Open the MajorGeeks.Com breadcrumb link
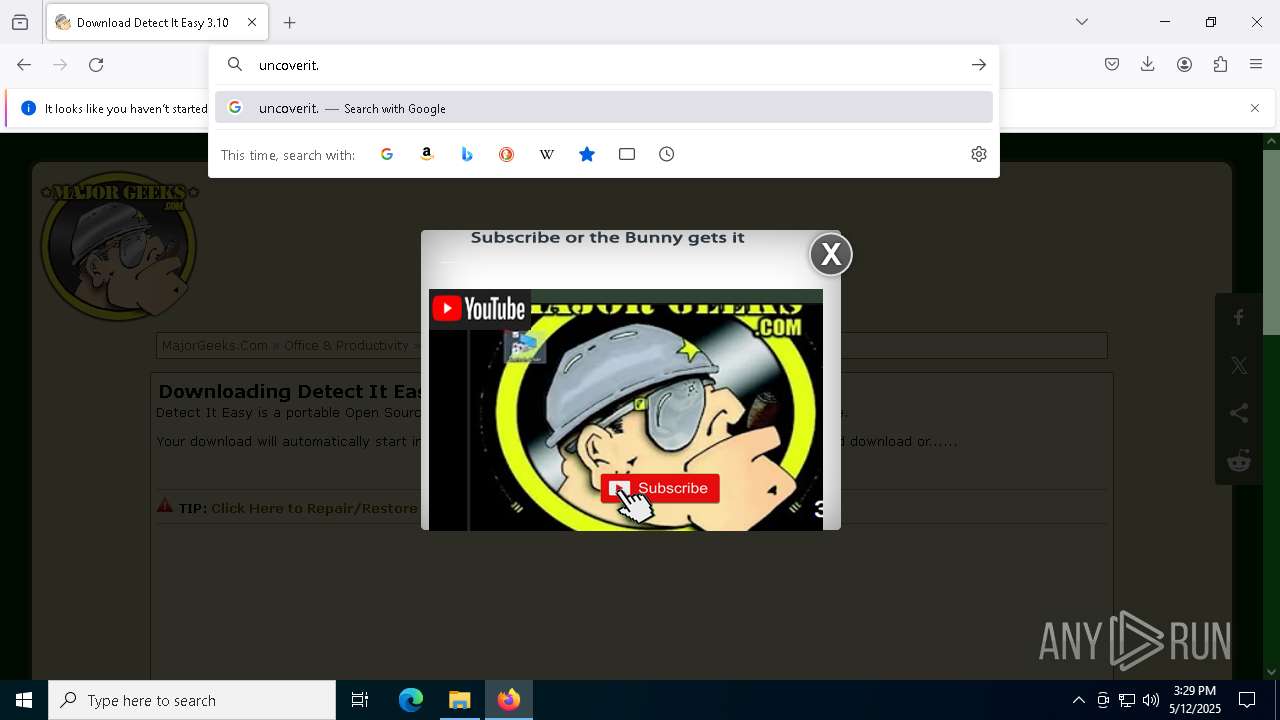1280x720 pixels. pos(215,346)
